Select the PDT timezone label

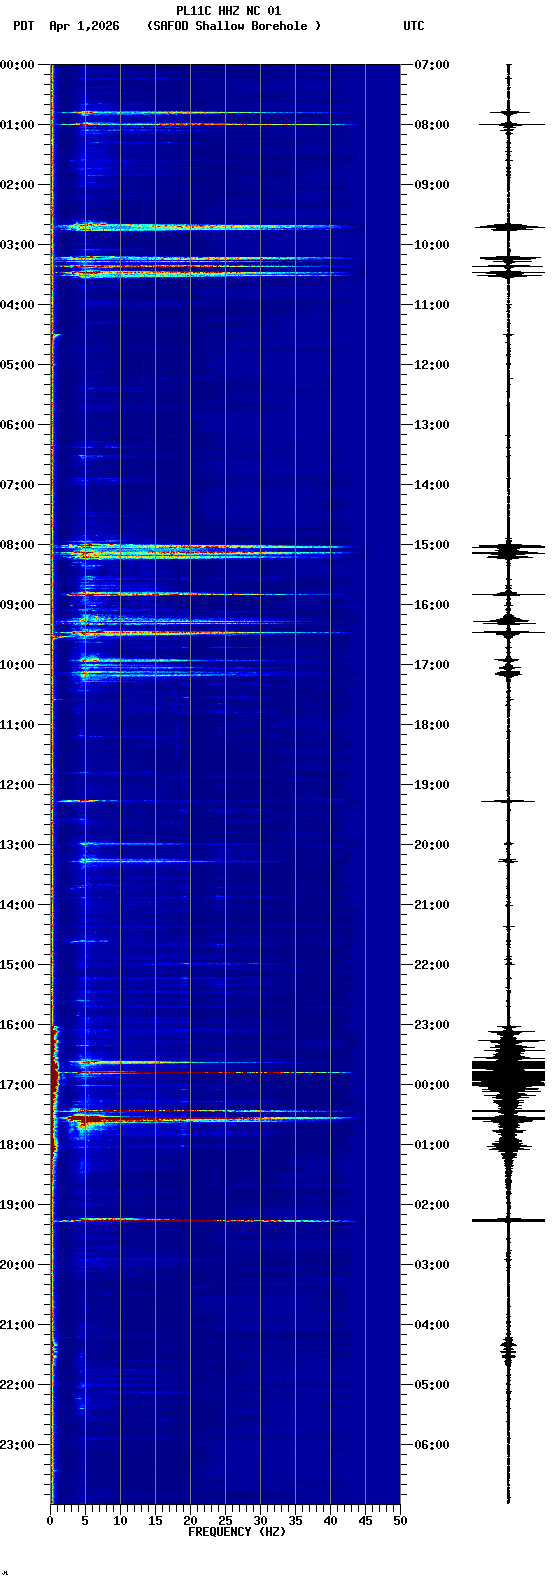(23, 26)
